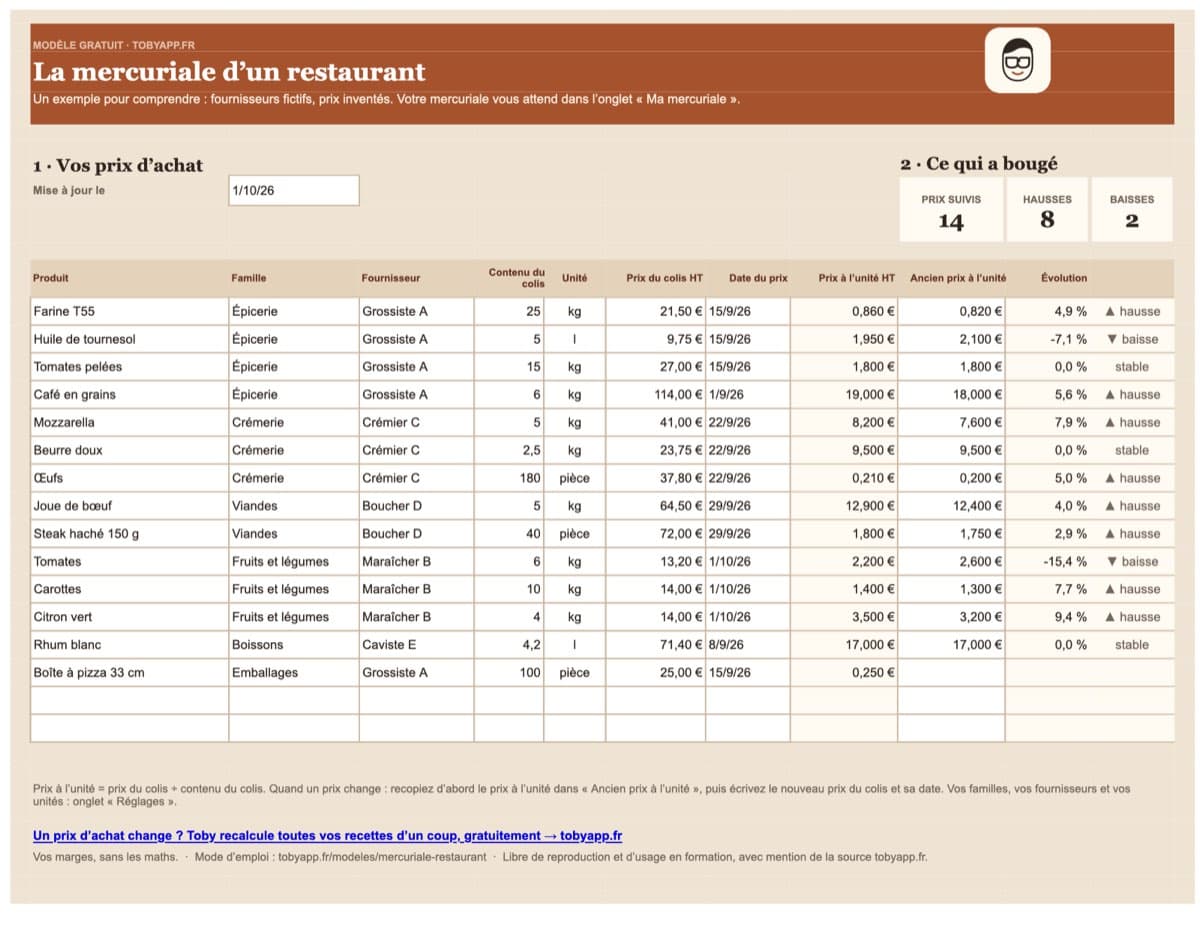Screen dimensions: 1200x931
Task: Click the 'Café en grains' product cell
Action: click(130, 394)
